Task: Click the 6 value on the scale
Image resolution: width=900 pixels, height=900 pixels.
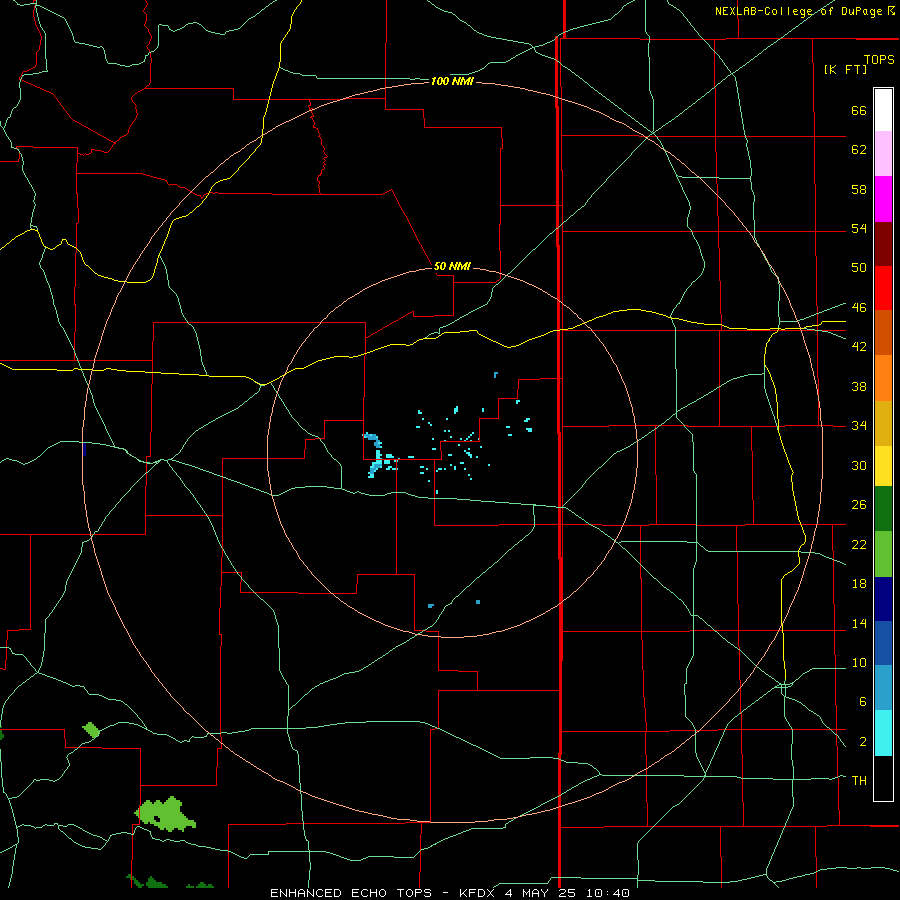Action: pos(862,702)
